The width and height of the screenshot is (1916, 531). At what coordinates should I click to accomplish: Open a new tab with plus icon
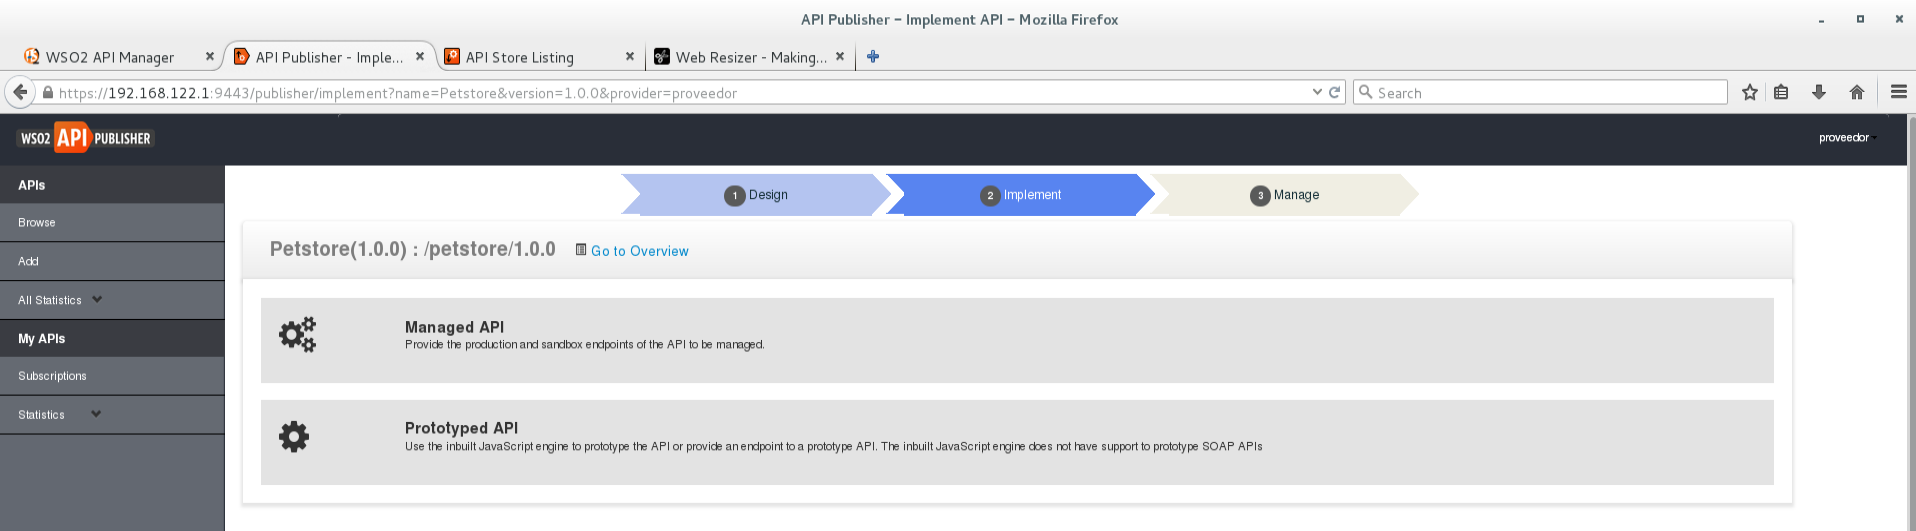pos(873,57)
